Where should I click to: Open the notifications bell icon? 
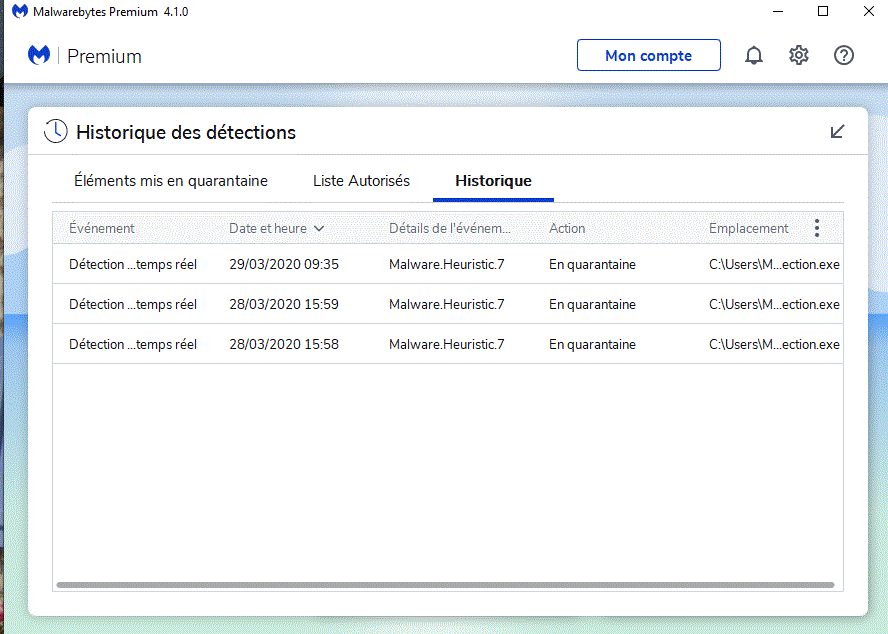754,56
